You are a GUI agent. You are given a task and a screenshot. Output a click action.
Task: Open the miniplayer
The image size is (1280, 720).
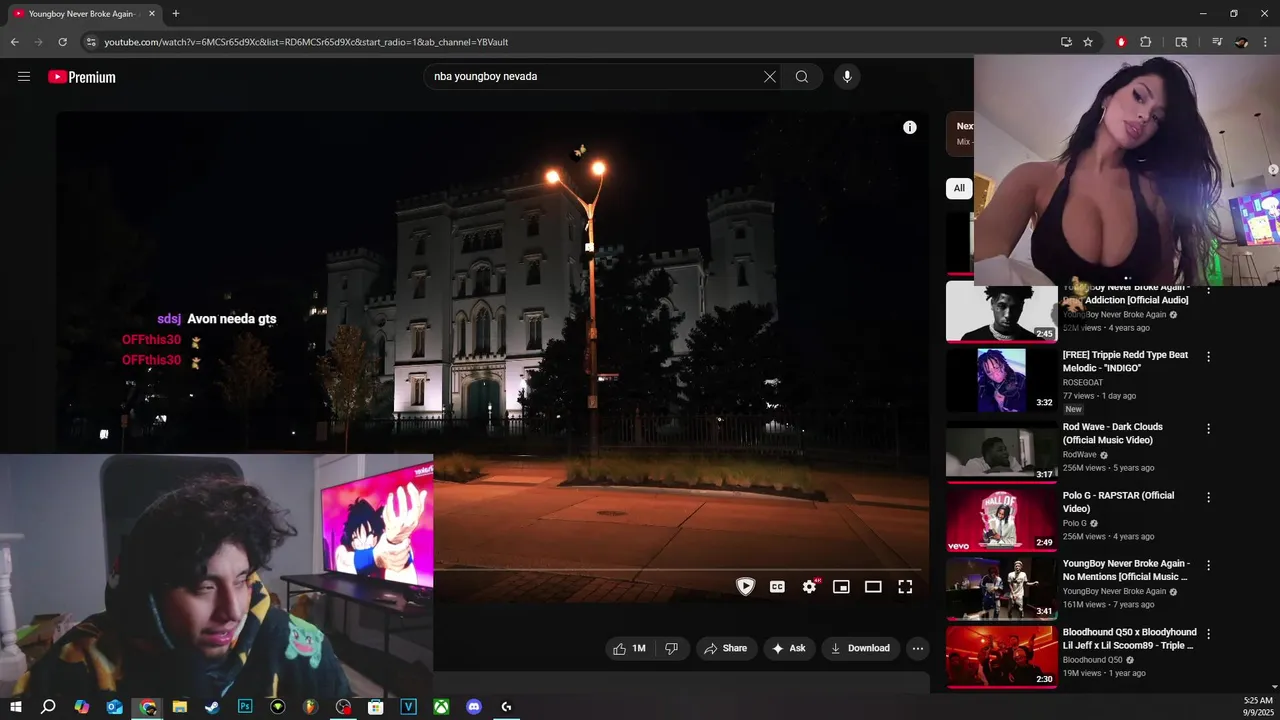(841, 587)
